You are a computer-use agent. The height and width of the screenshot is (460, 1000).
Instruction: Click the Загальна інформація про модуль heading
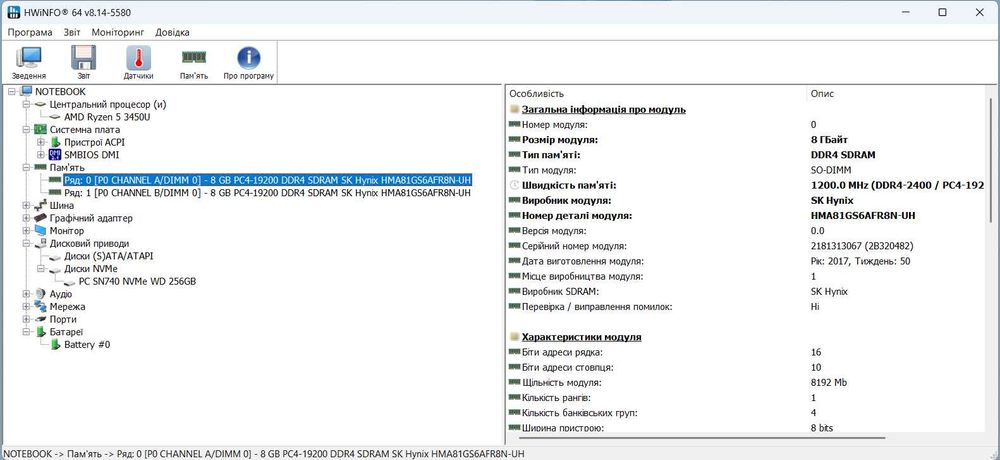(x=603, y=109)
